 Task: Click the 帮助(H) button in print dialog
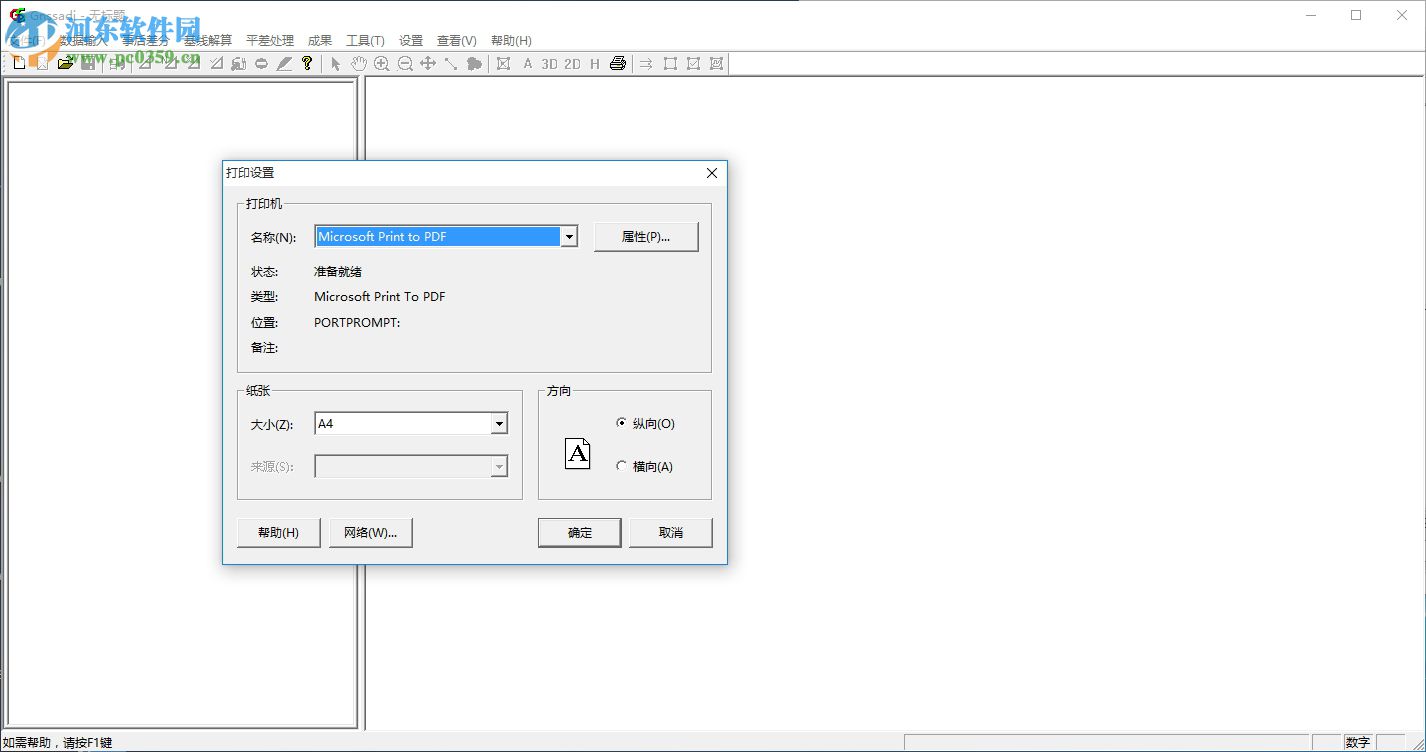[x=278, y=533]
